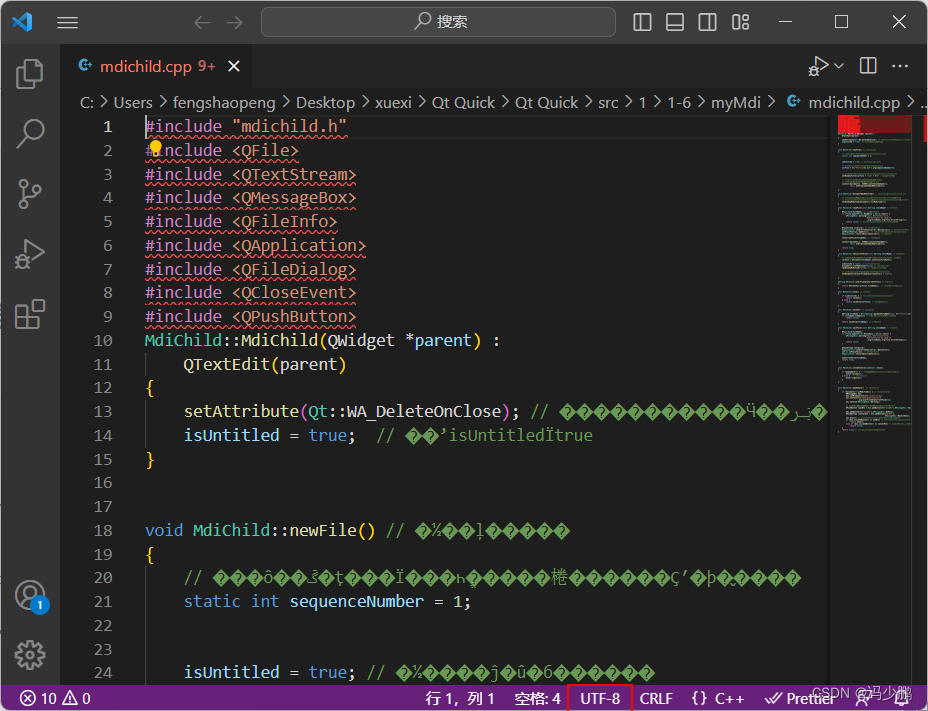Image resolution: width=928 pixels, height=711 pixels.
Task: Click the myMdi breadcrumb
Action: pos(736,102)
